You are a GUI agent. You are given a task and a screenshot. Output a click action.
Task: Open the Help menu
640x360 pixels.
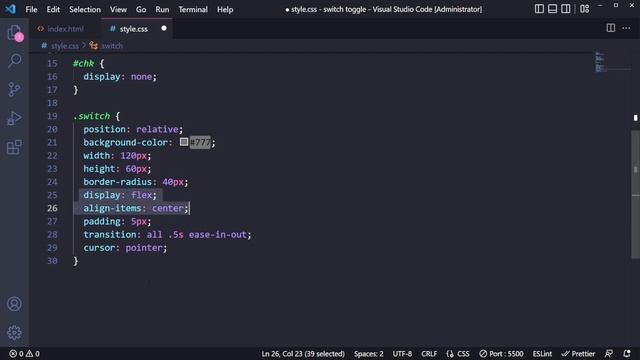point(225,9)
